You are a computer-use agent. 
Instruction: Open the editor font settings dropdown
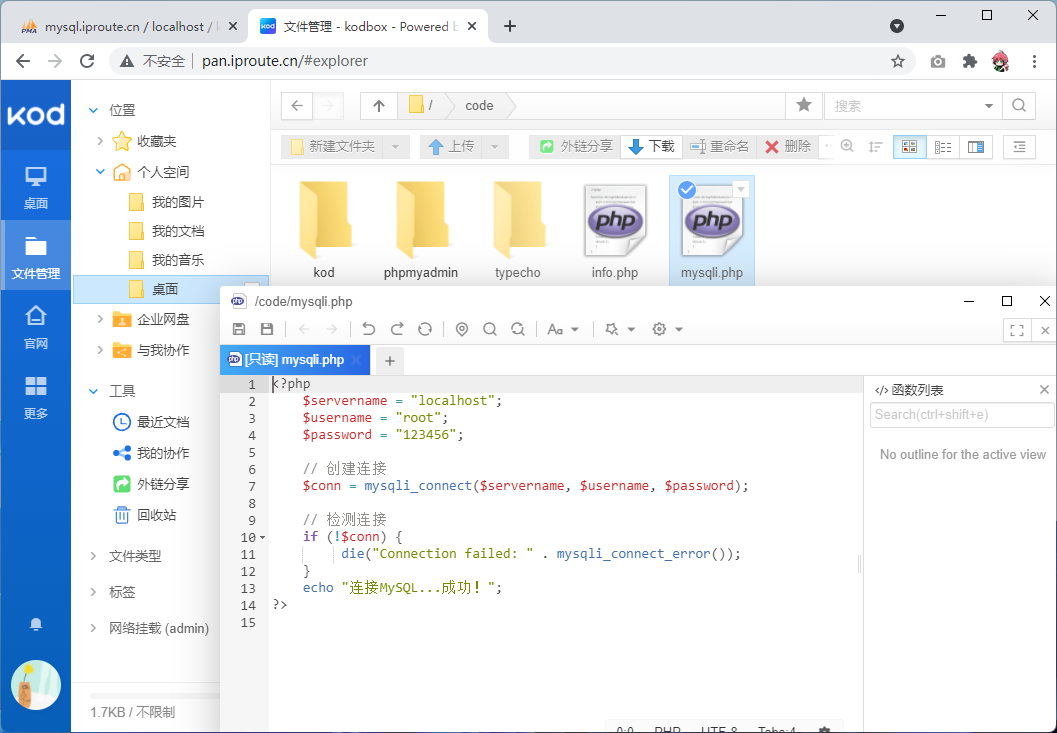563,329
